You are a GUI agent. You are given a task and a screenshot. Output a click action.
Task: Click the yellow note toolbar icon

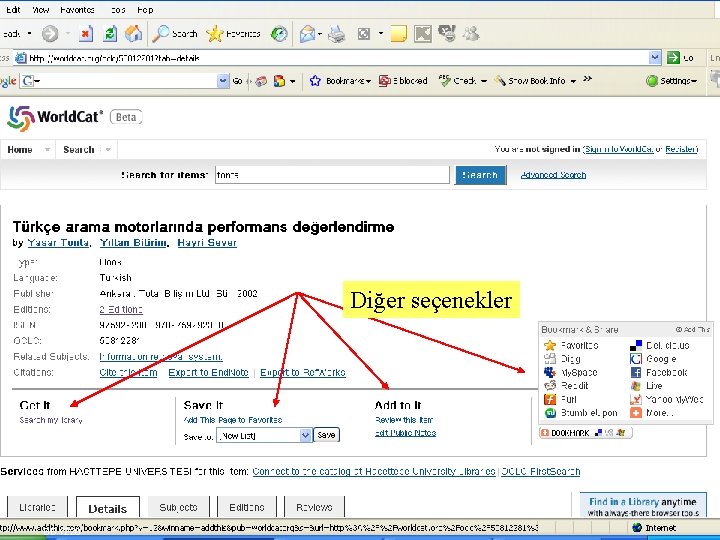tap(399, 34)
